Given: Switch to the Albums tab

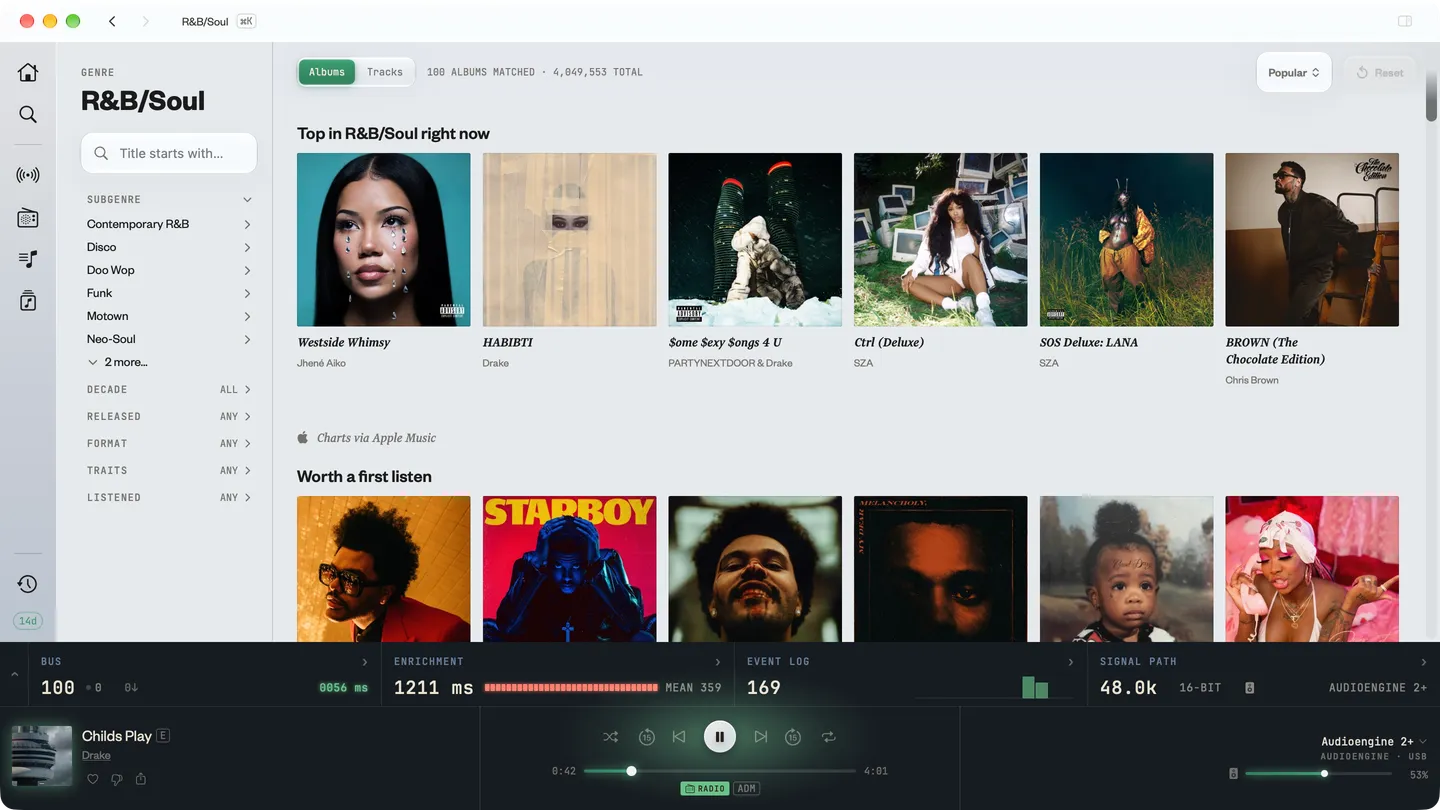Looking at the screenshot, I should tap(327, 72).
